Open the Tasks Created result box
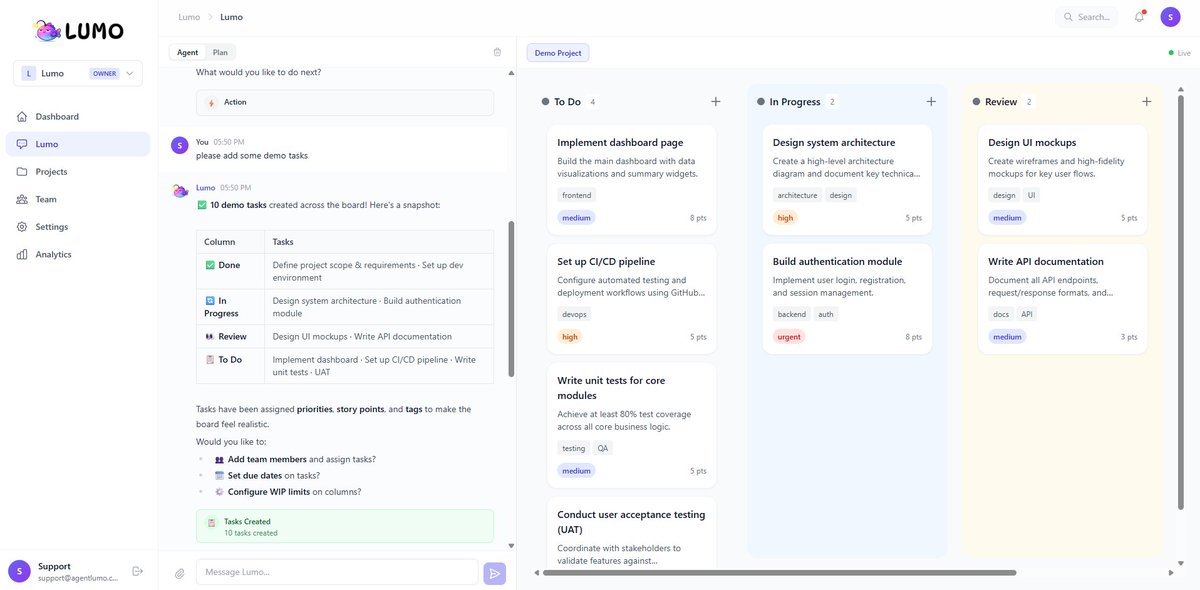 pyautogui.click(x=345, y=527)
